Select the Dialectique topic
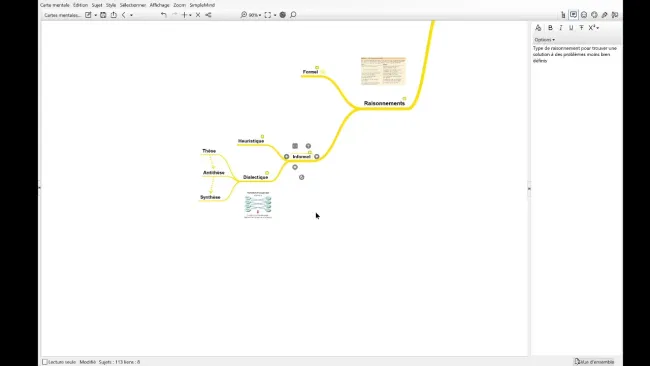 point(255,177)
